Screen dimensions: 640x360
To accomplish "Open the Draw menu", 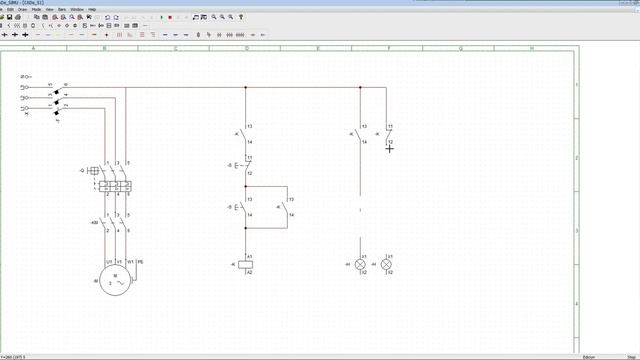I will tap(22, 9).
